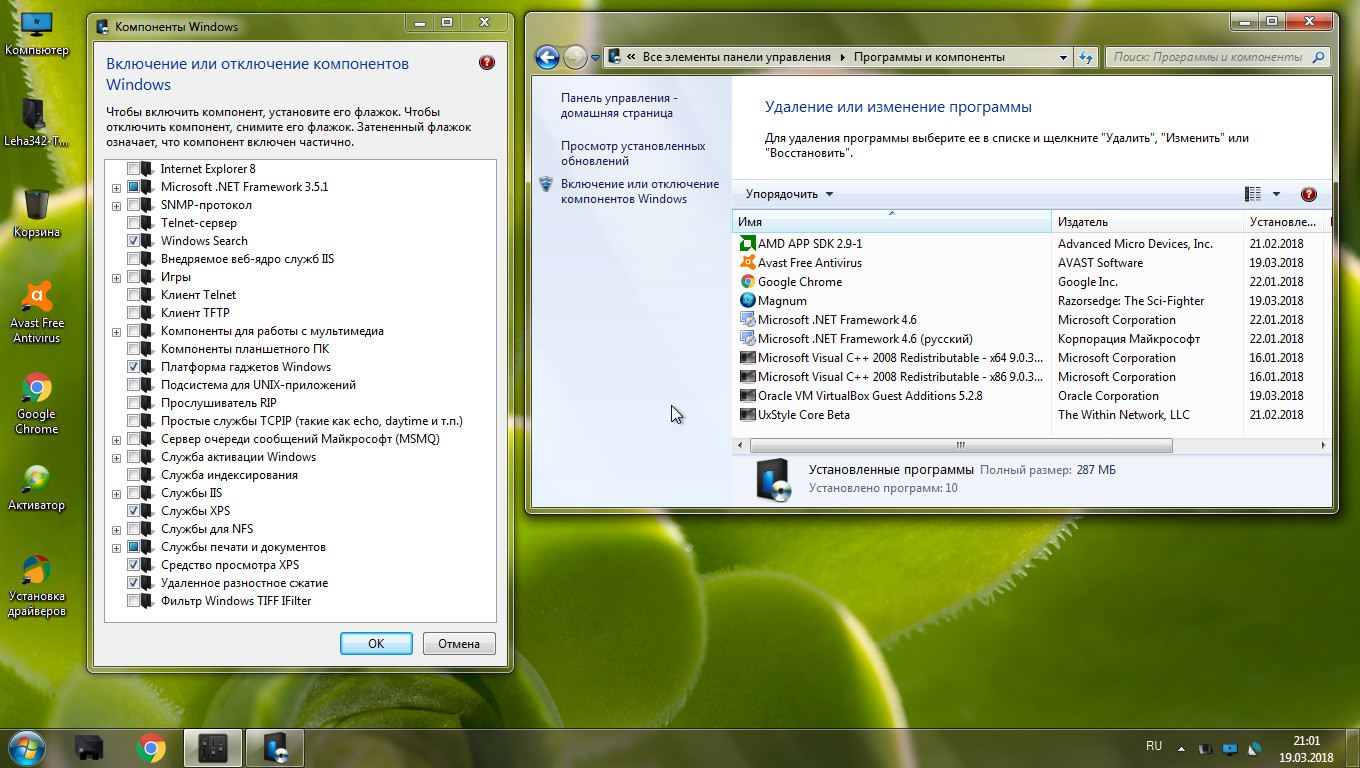1360x768 pixels.
Task: Click the Magnum program icon
Action: tap(747, 300)
